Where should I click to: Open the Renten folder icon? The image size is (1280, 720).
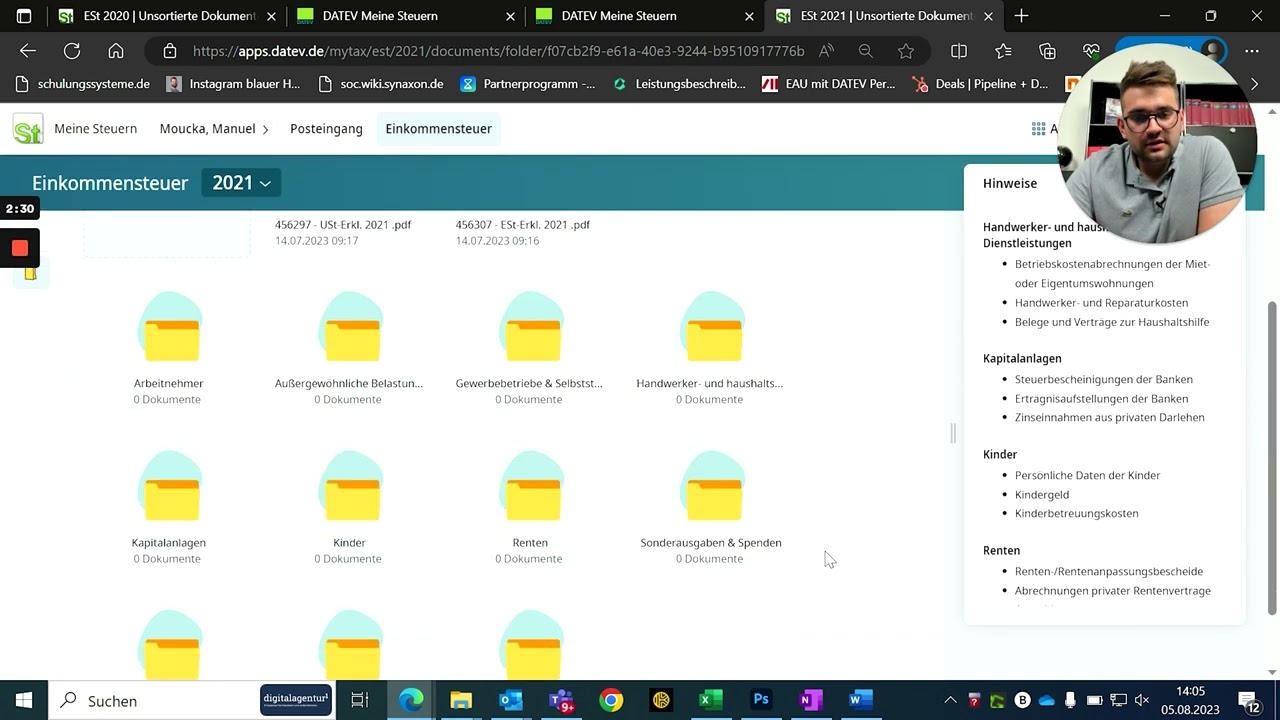pos(532,486)
